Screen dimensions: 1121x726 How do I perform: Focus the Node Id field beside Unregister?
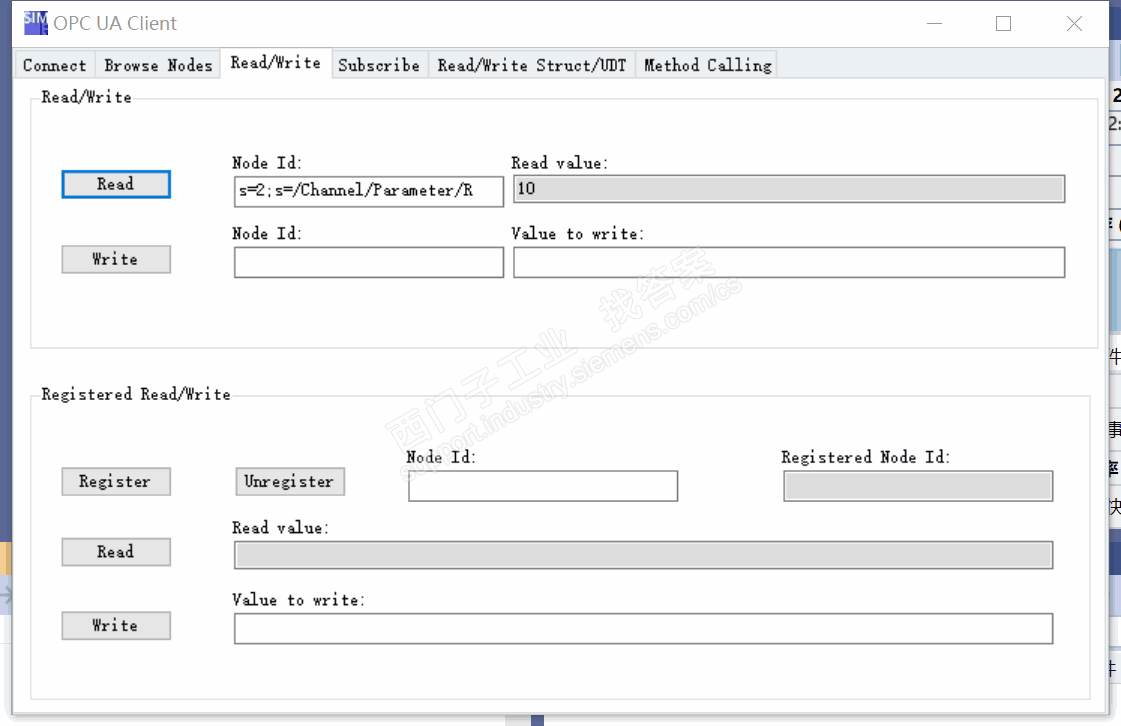coord(543,486)
